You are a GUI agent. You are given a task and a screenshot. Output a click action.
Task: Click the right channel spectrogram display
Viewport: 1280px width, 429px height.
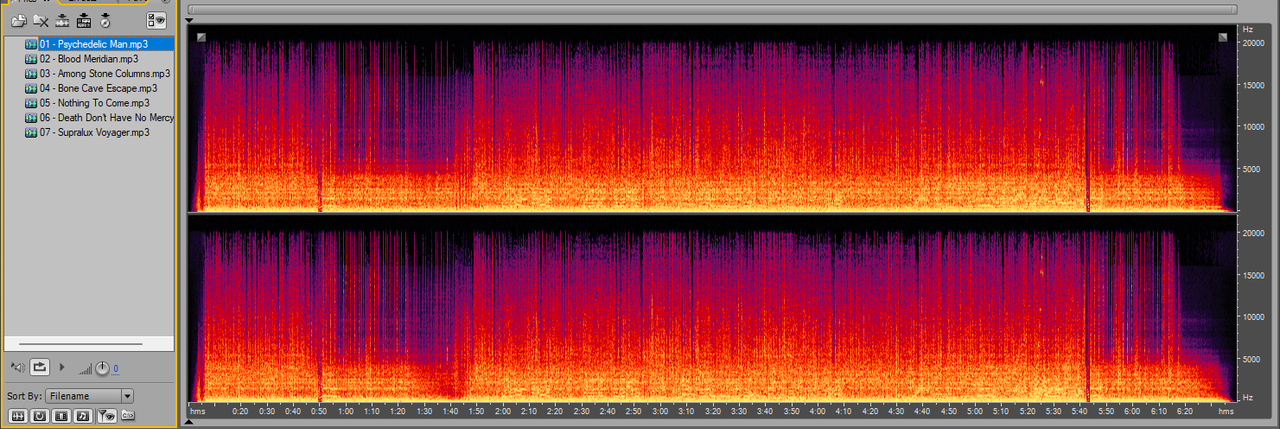click(x=712, y=309)
